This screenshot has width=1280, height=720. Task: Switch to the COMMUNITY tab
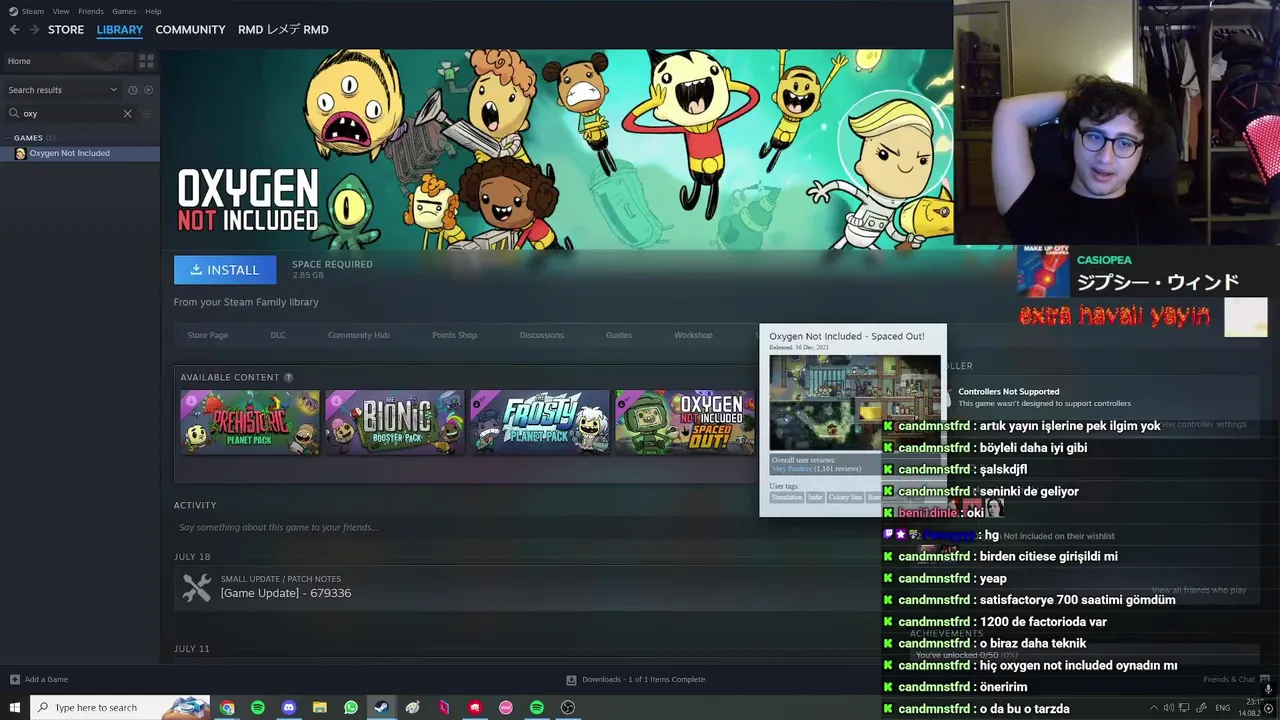tap(190, 30)
